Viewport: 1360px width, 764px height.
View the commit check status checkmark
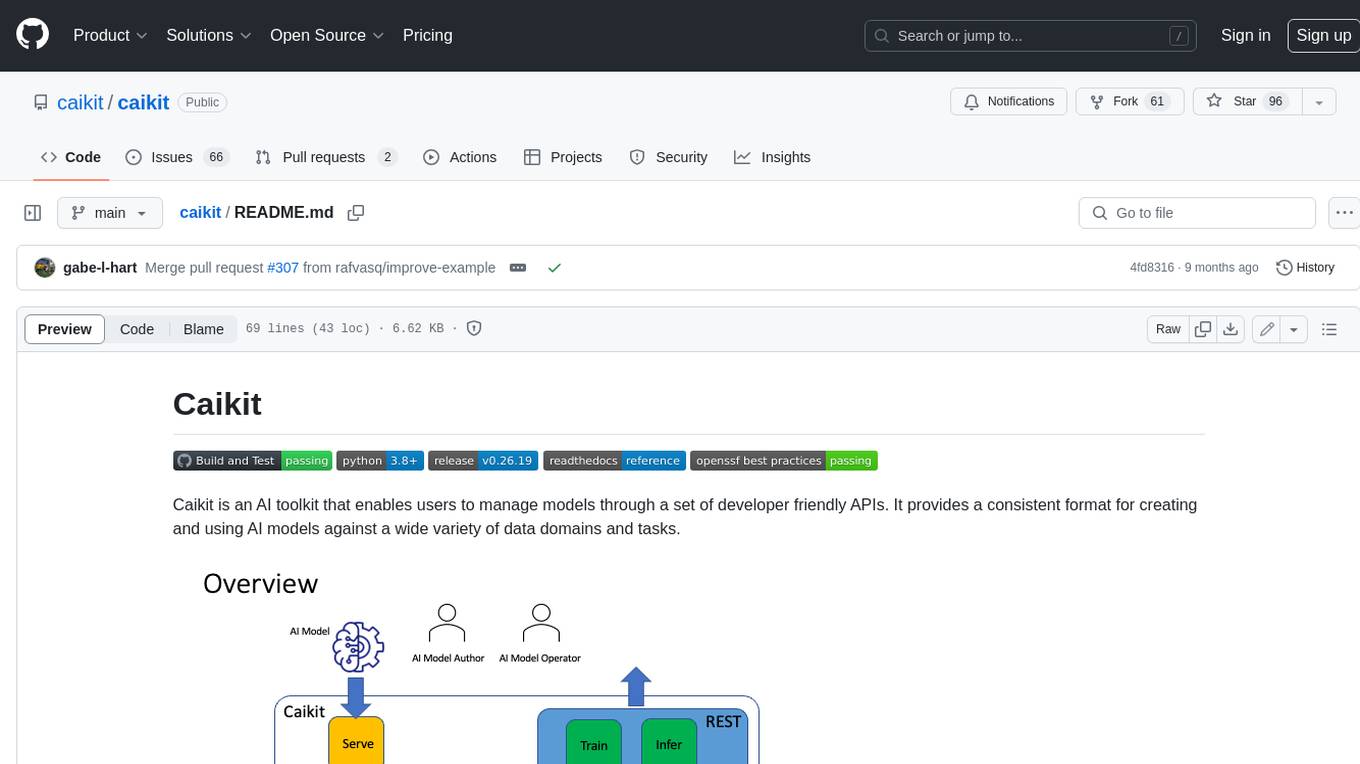click(554, 268)
